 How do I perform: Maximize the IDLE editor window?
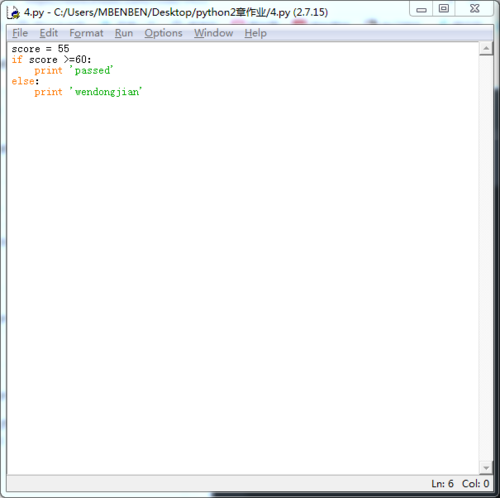coord(444,9)
